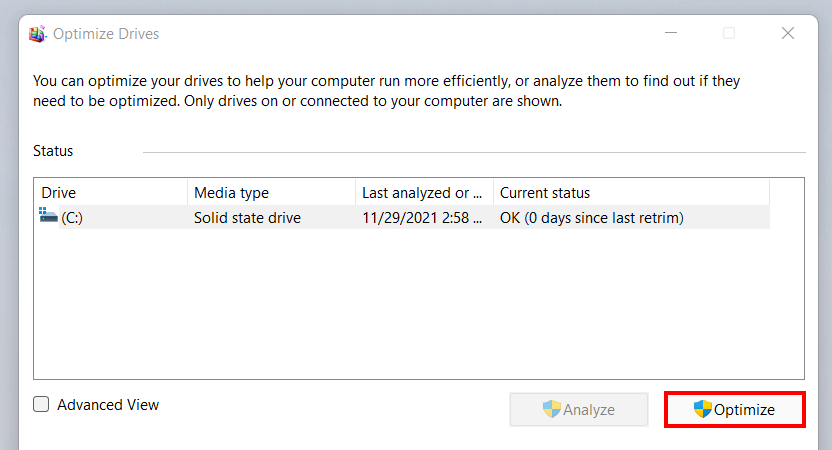Enable the Advanced View checkbox
Viewport: 832px width, 450px height.
[41, 404]
